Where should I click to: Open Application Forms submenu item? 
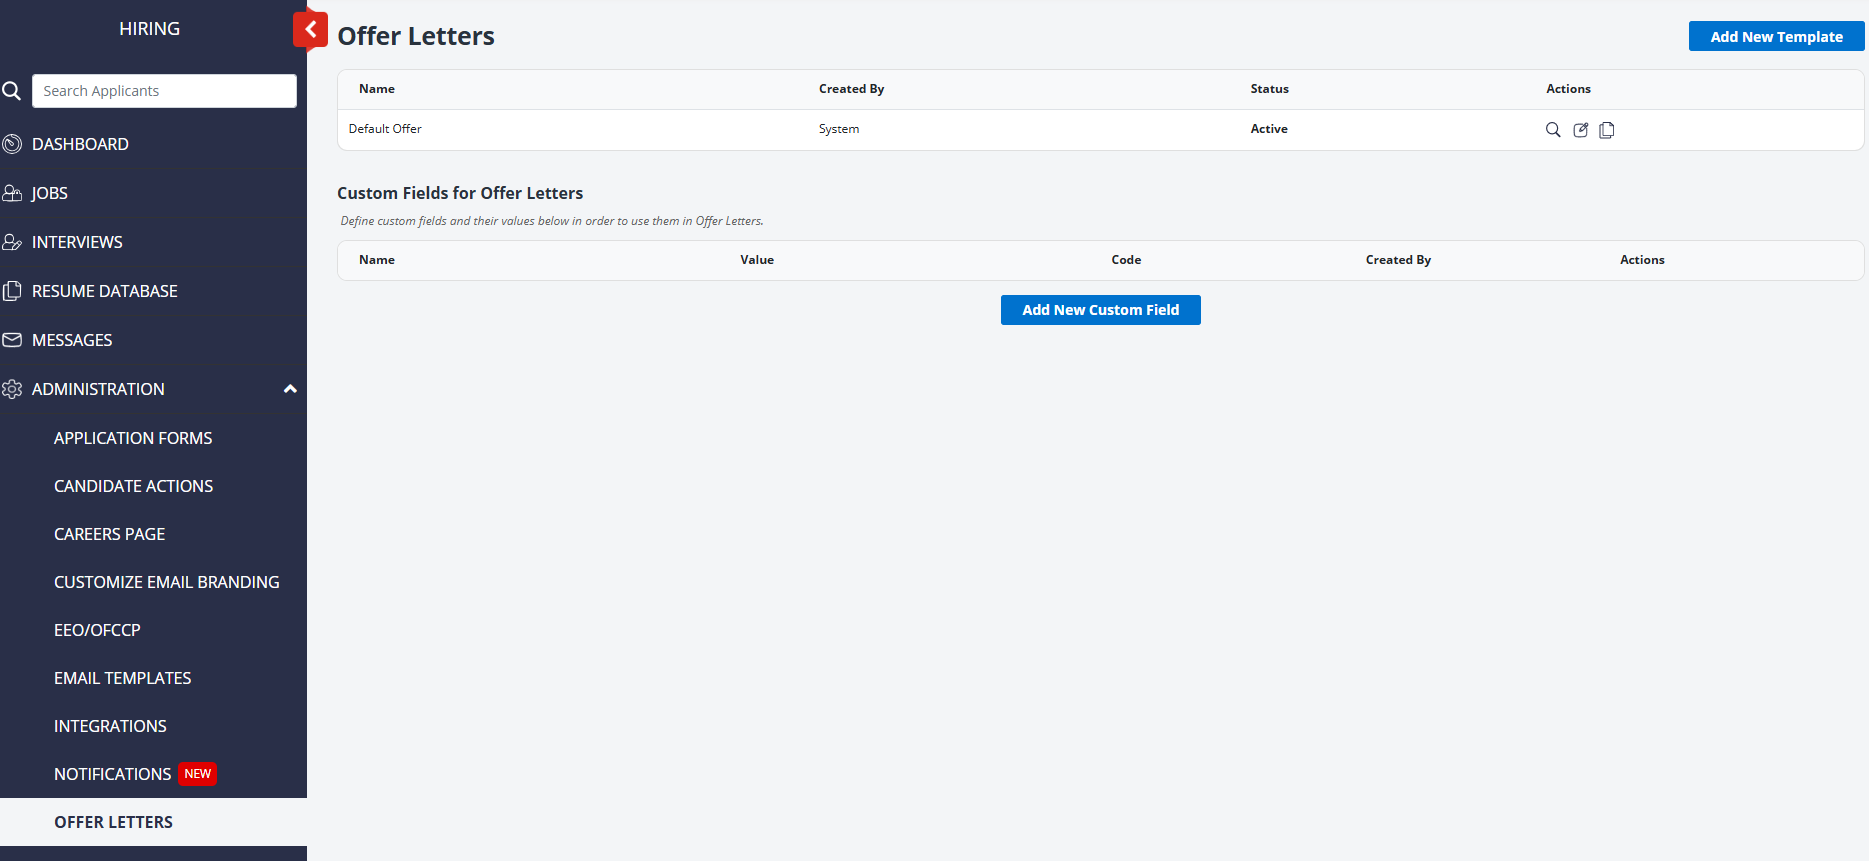133,438
